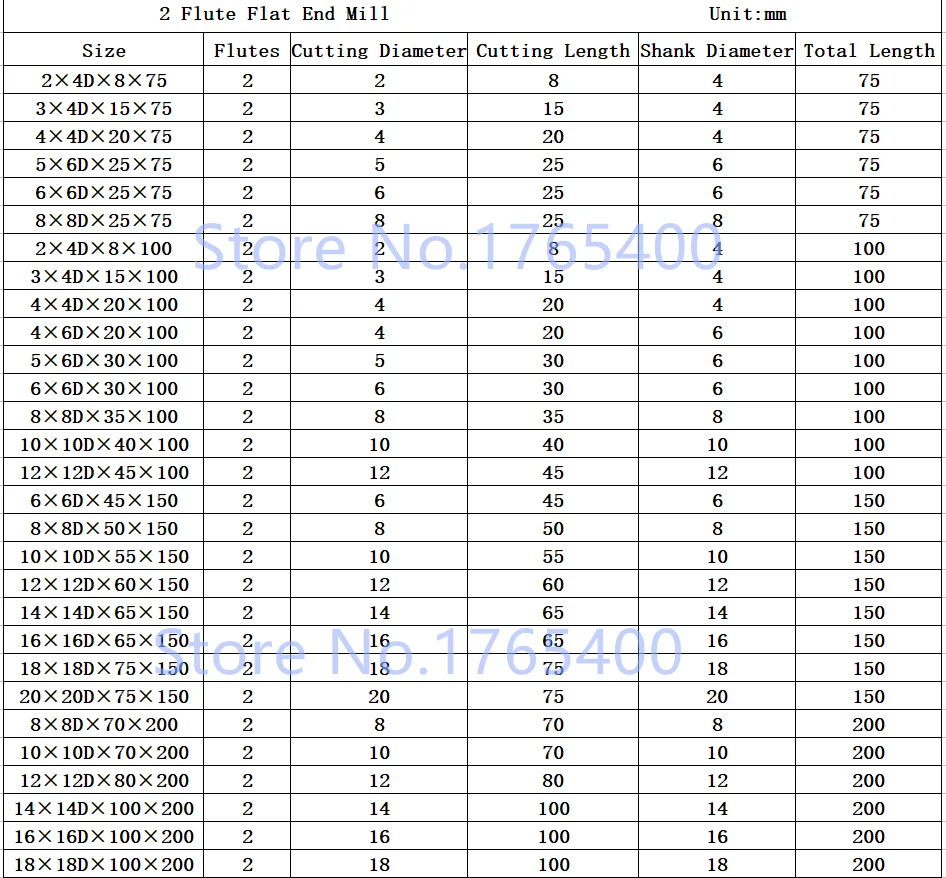
Task: Click size cell '6×6D×30×100'
Action: [104, 389]
